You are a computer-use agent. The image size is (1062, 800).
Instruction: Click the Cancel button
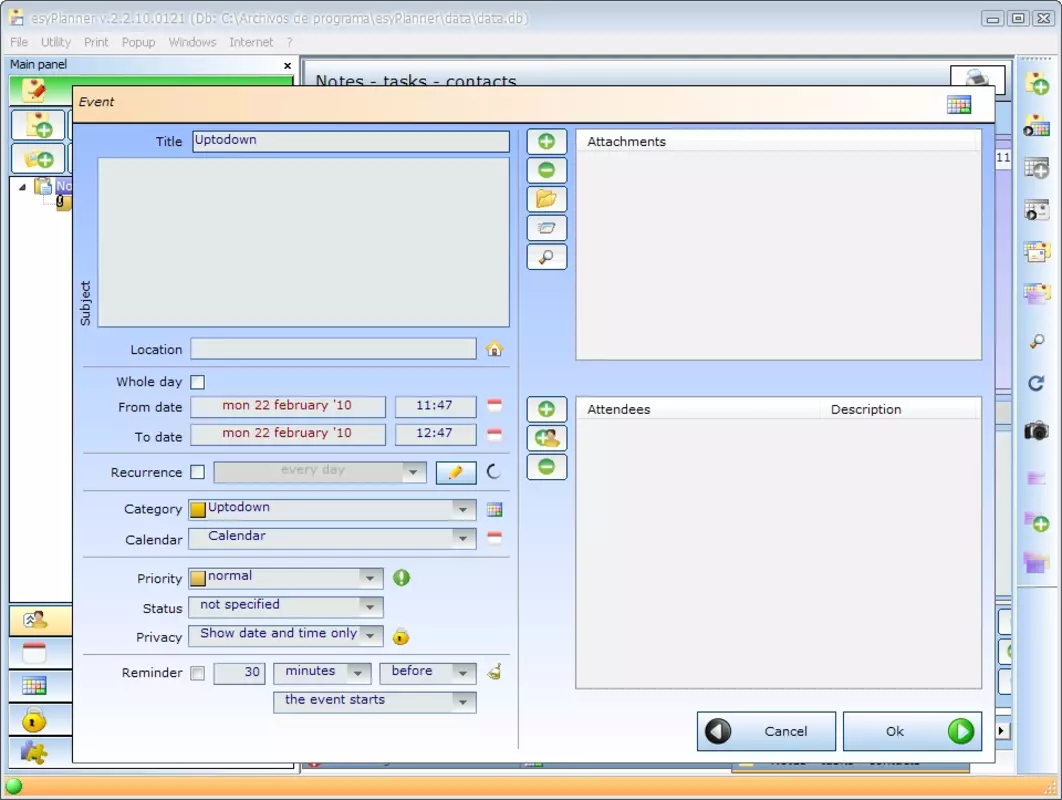[x=766, y=731]
